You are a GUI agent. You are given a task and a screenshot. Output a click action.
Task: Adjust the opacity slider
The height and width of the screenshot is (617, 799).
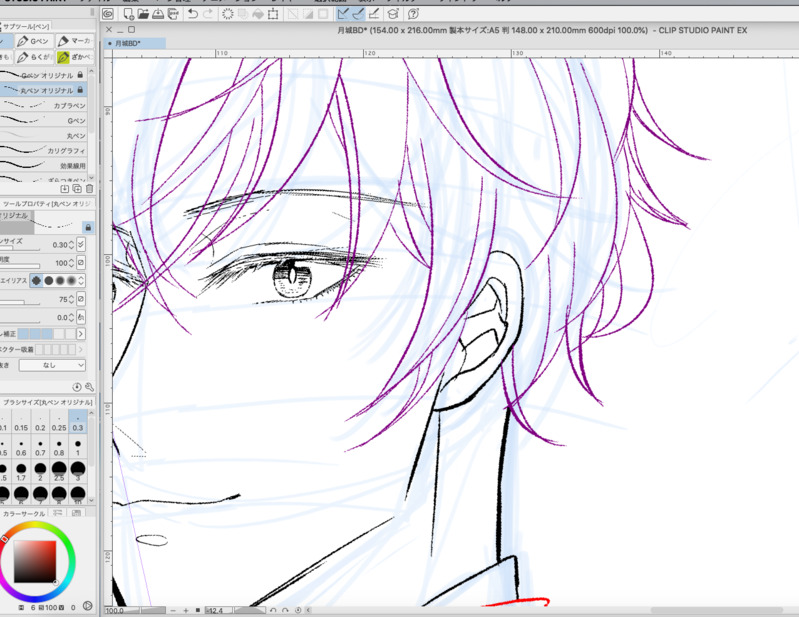pos(20,266)
